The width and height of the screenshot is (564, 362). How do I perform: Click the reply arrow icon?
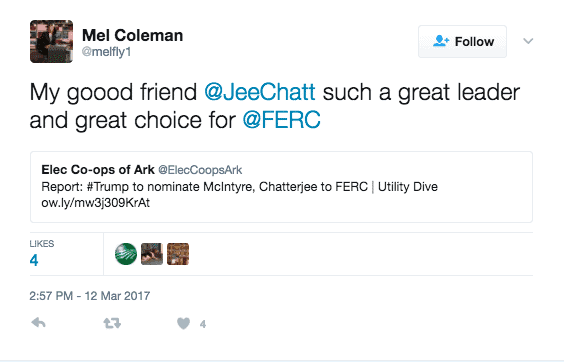(38, 323)
